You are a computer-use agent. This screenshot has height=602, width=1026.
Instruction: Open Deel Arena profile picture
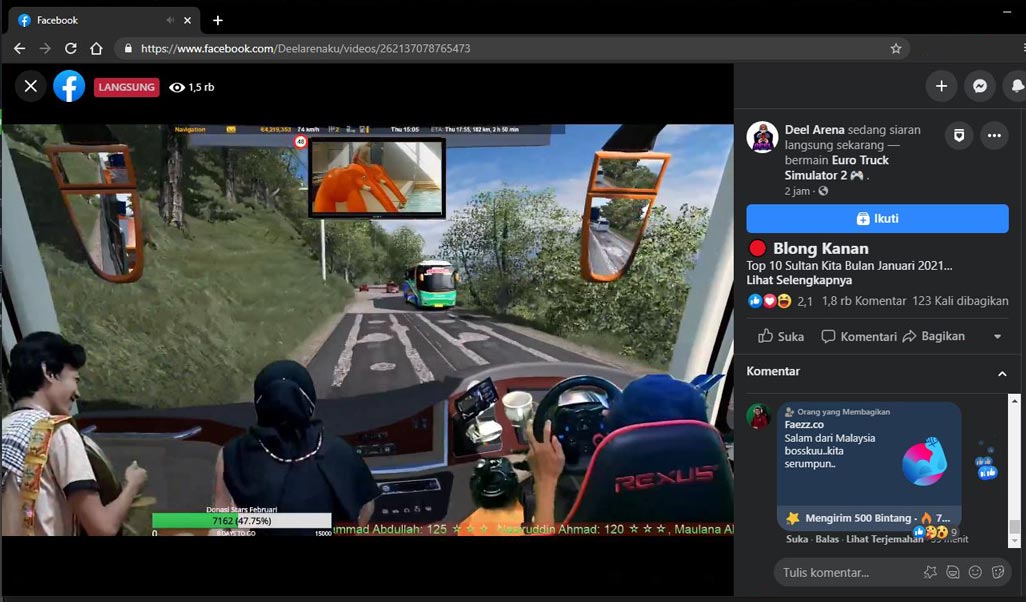[x=762, y=137]
